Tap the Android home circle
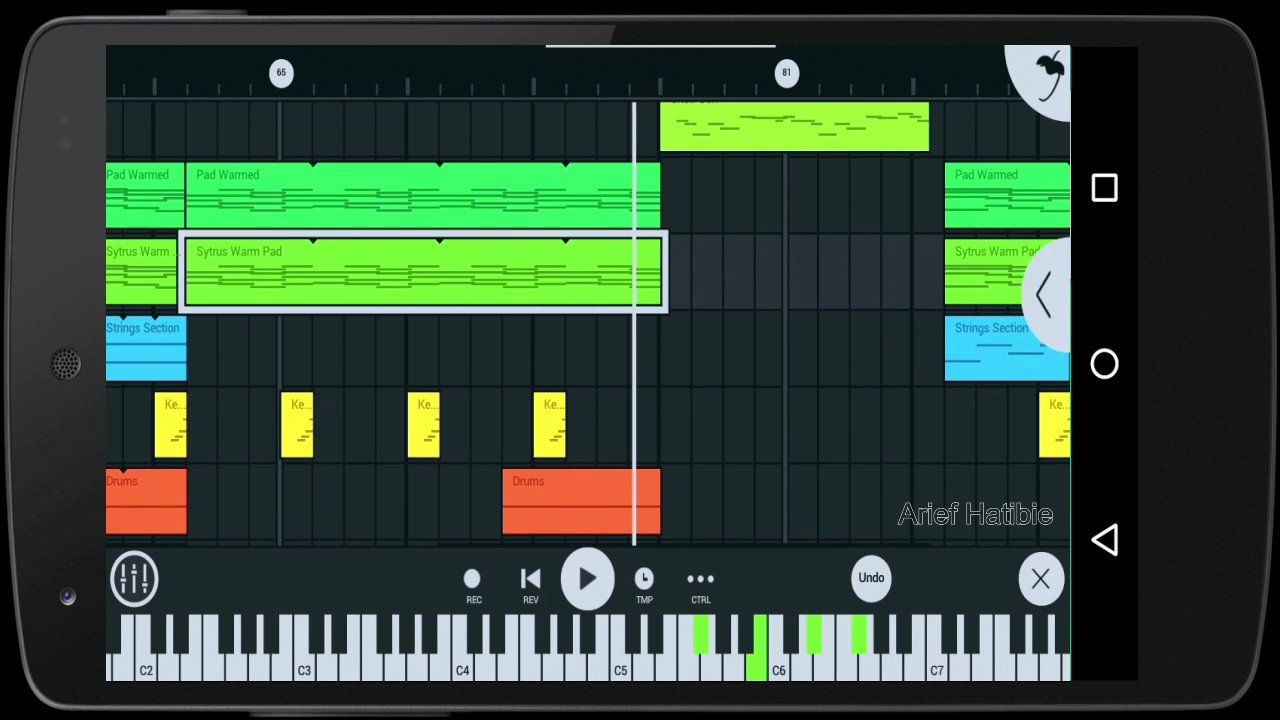The image size is (1280, 720). click(1104, 364)
